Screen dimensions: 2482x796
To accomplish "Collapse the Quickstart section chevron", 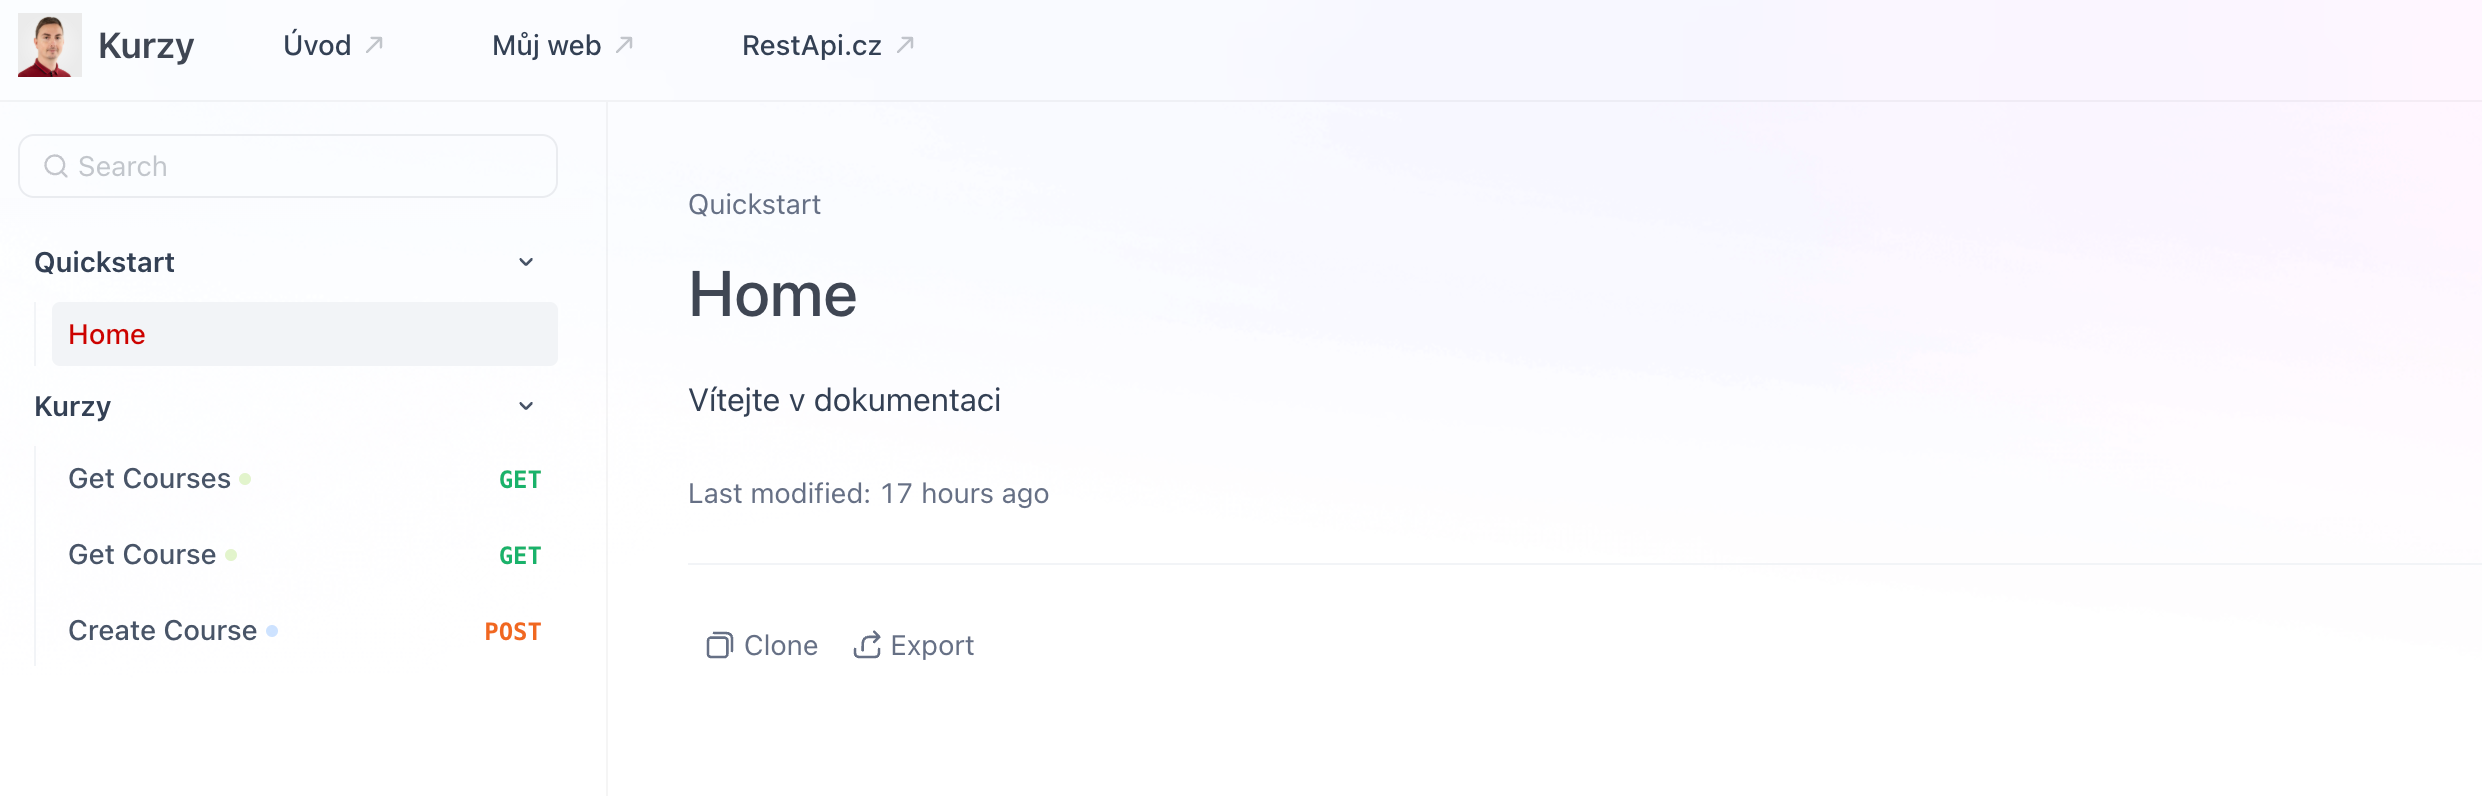I will pos(526,262).
